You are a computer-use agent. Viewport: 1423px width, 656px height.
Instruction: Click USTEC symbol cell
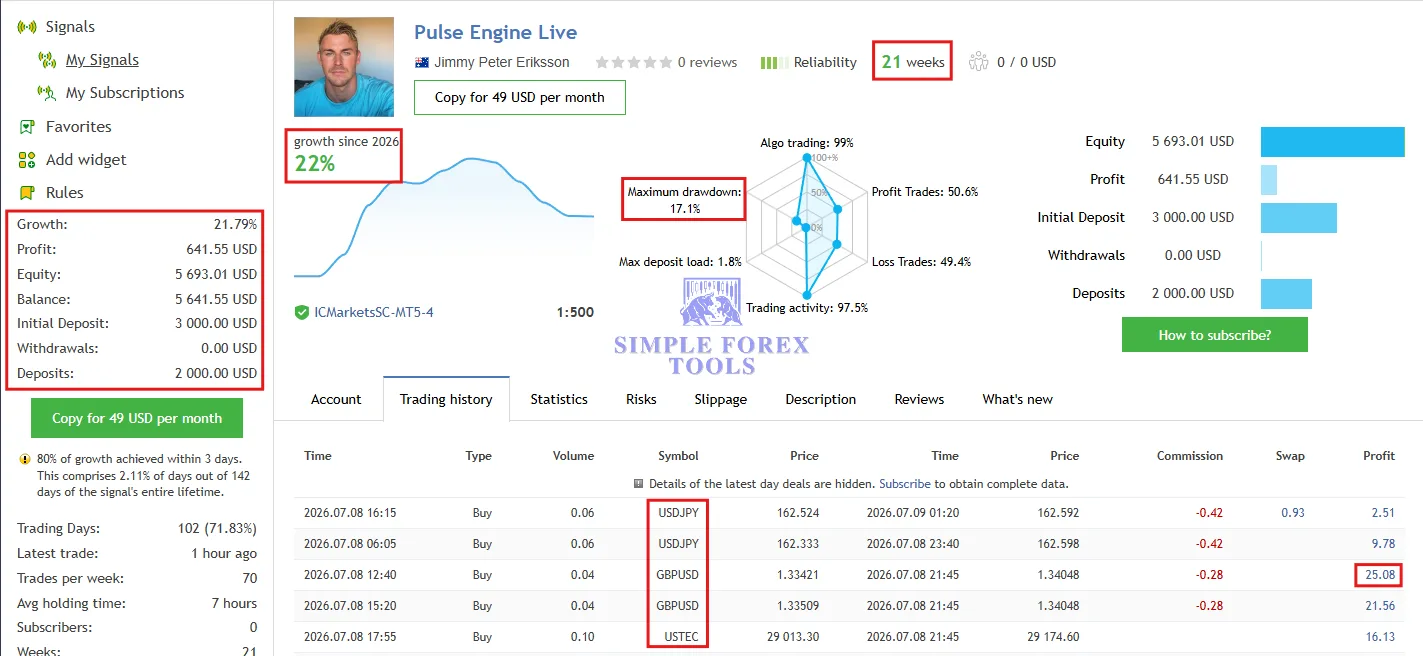[681, 637]
